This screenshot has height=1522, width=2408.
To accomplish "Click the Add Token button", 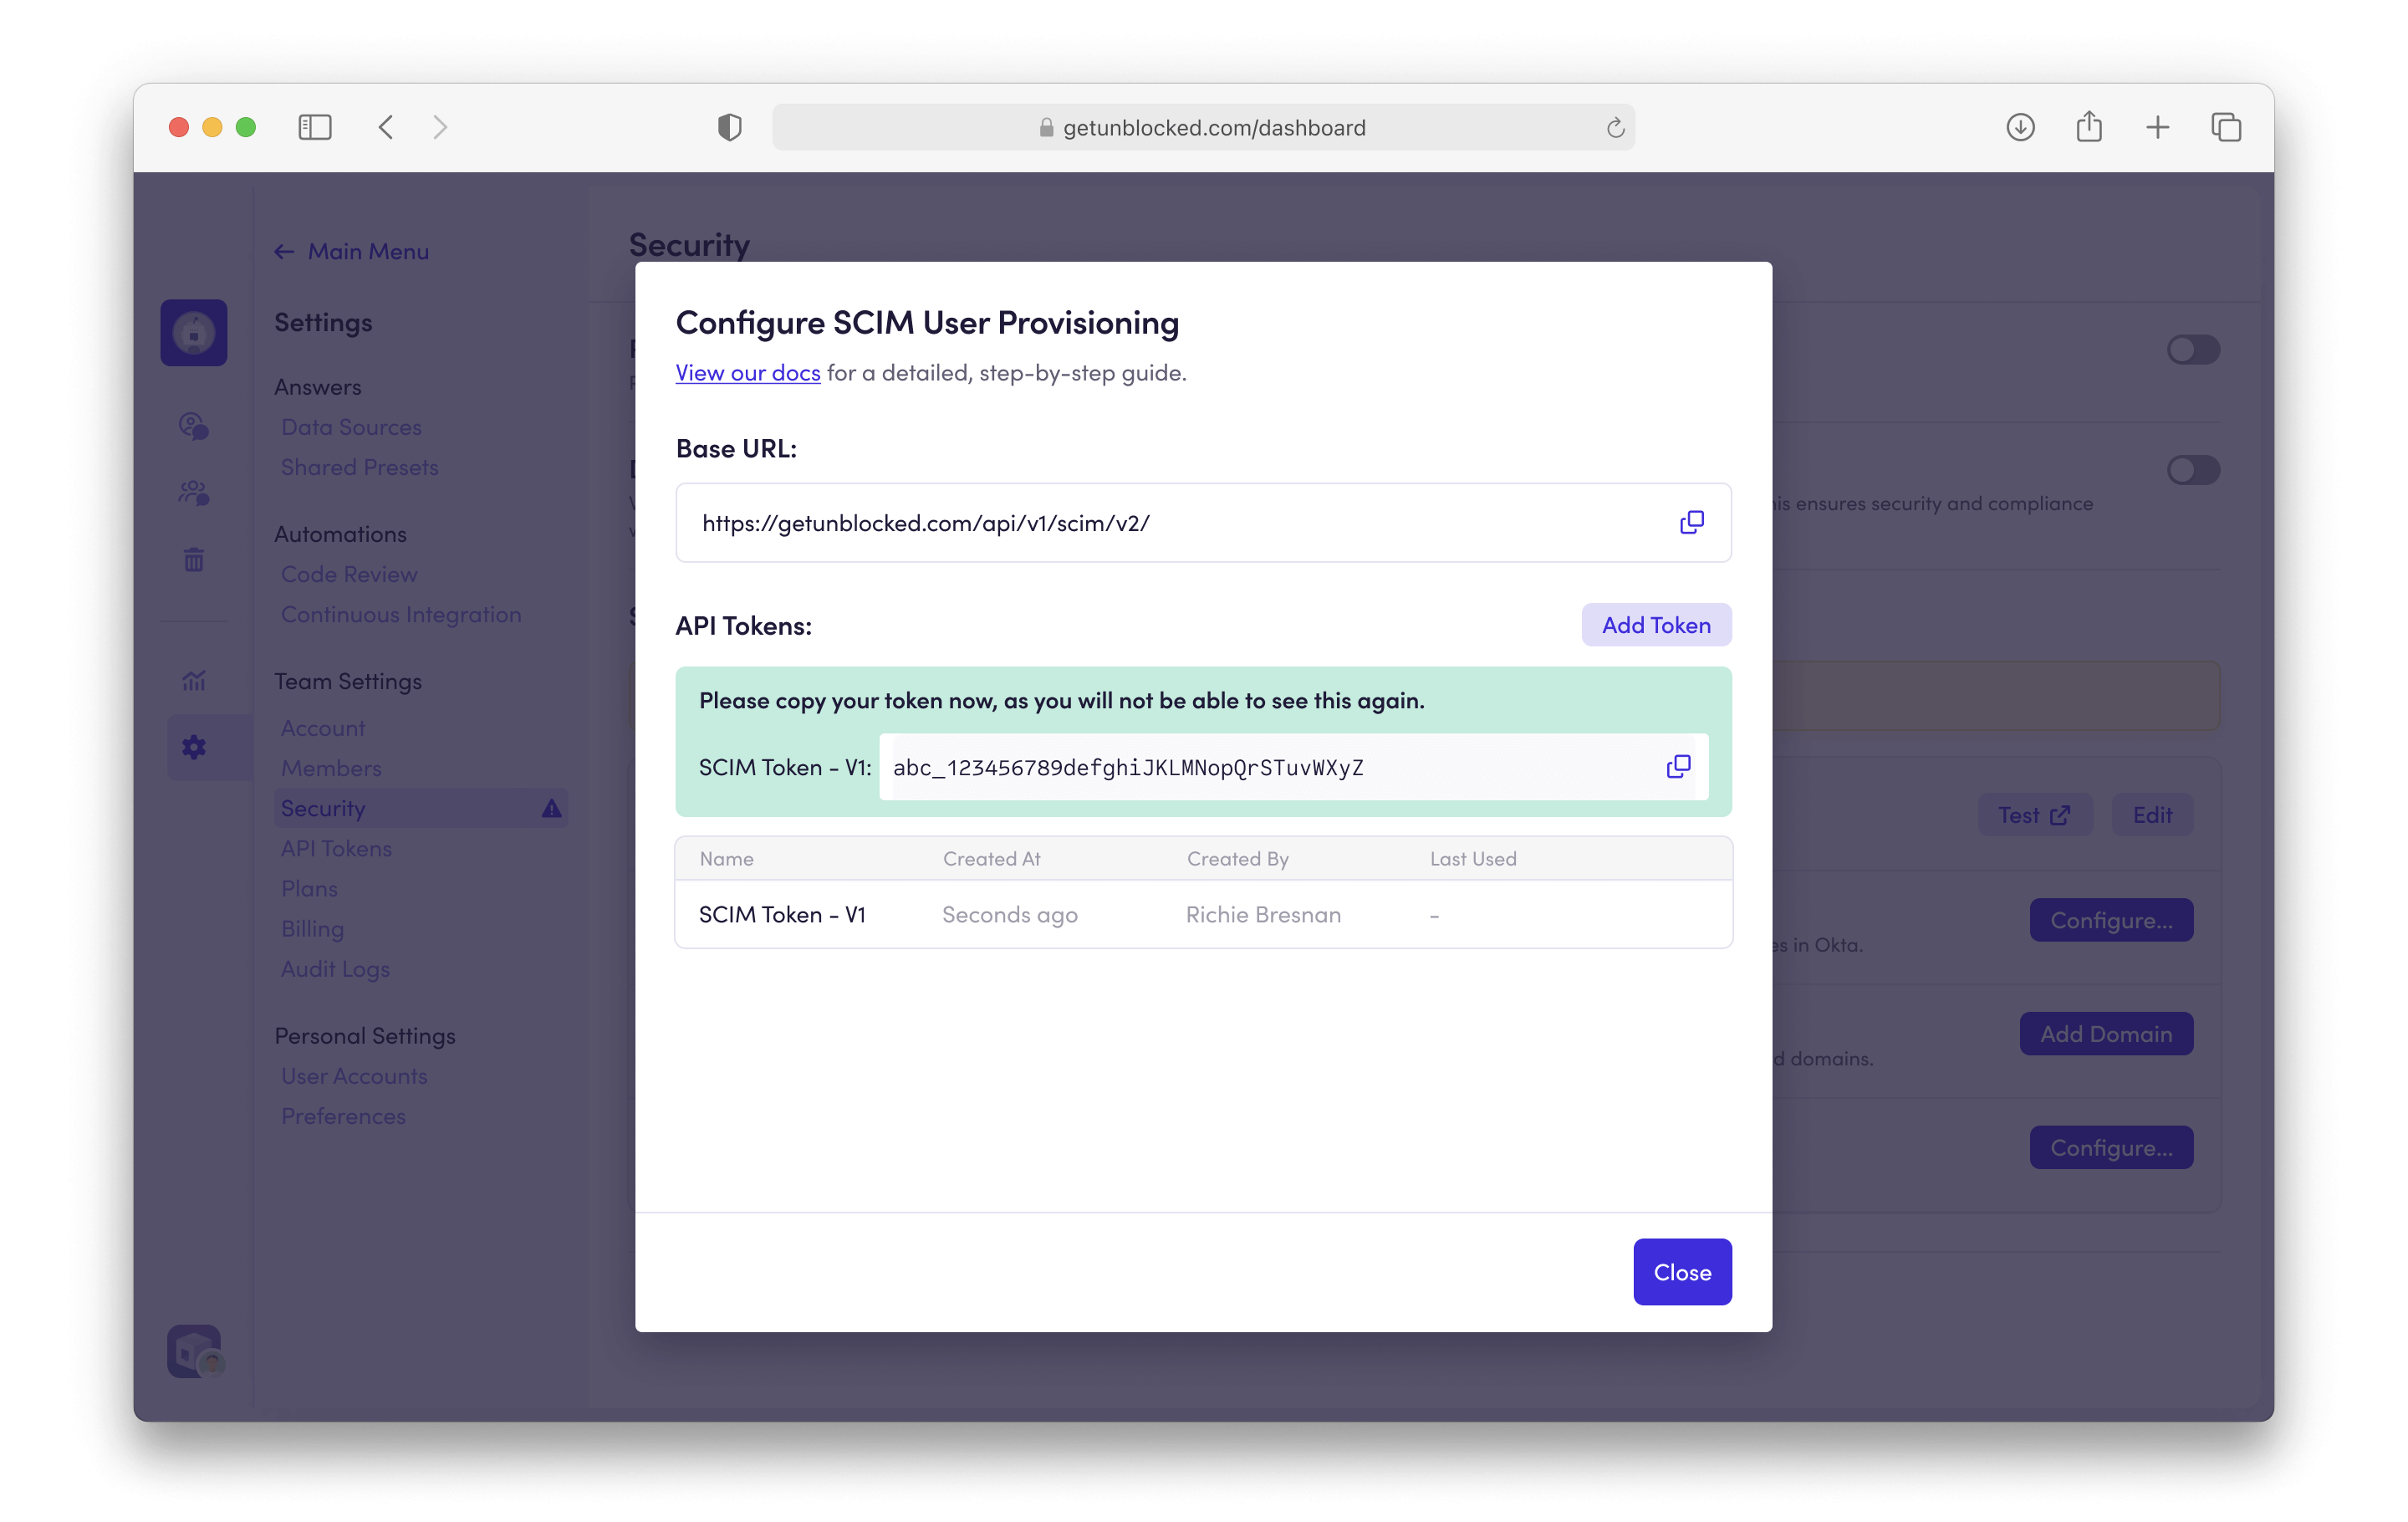I will pyautogui.click(x=1656, y=625).
